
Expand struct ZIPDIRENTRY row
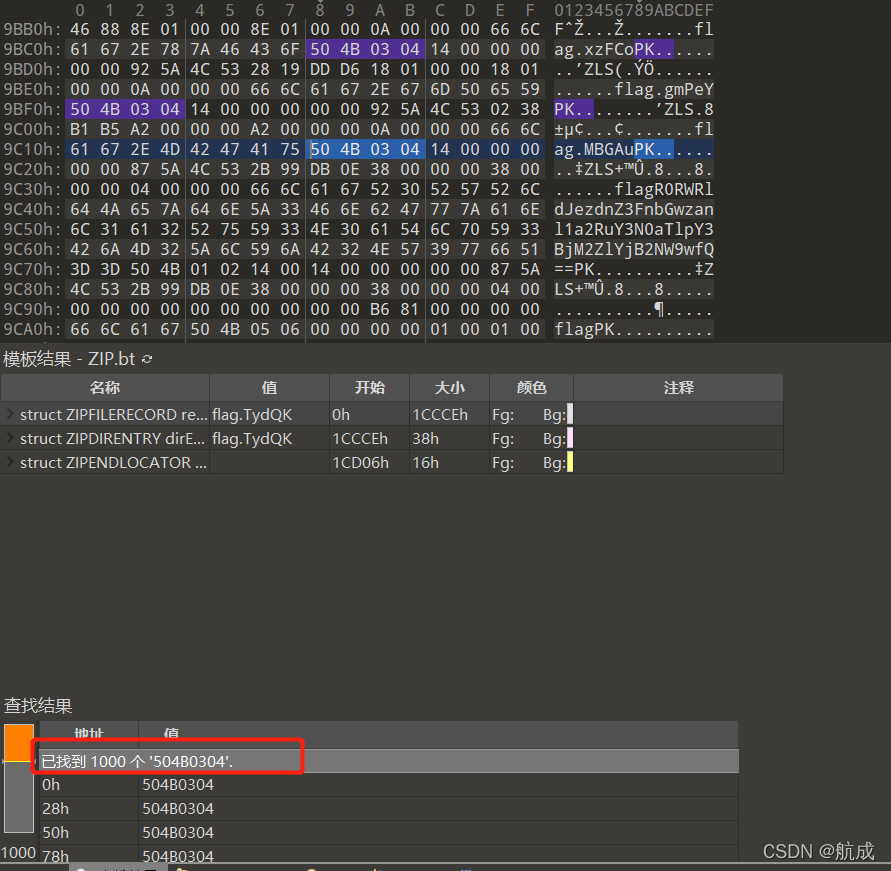[10, 438]
